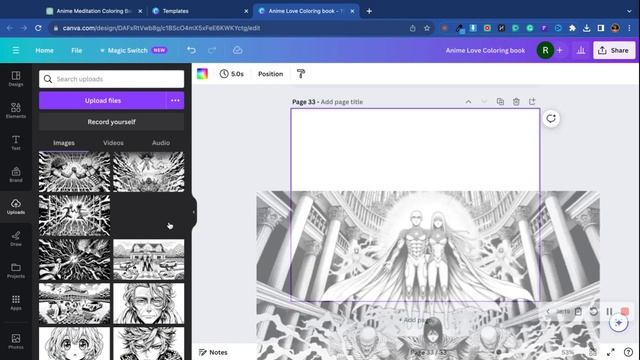Screen dimensions: 640x360
Task: Open the Apps panel
Action: click(x=16, y=302)
